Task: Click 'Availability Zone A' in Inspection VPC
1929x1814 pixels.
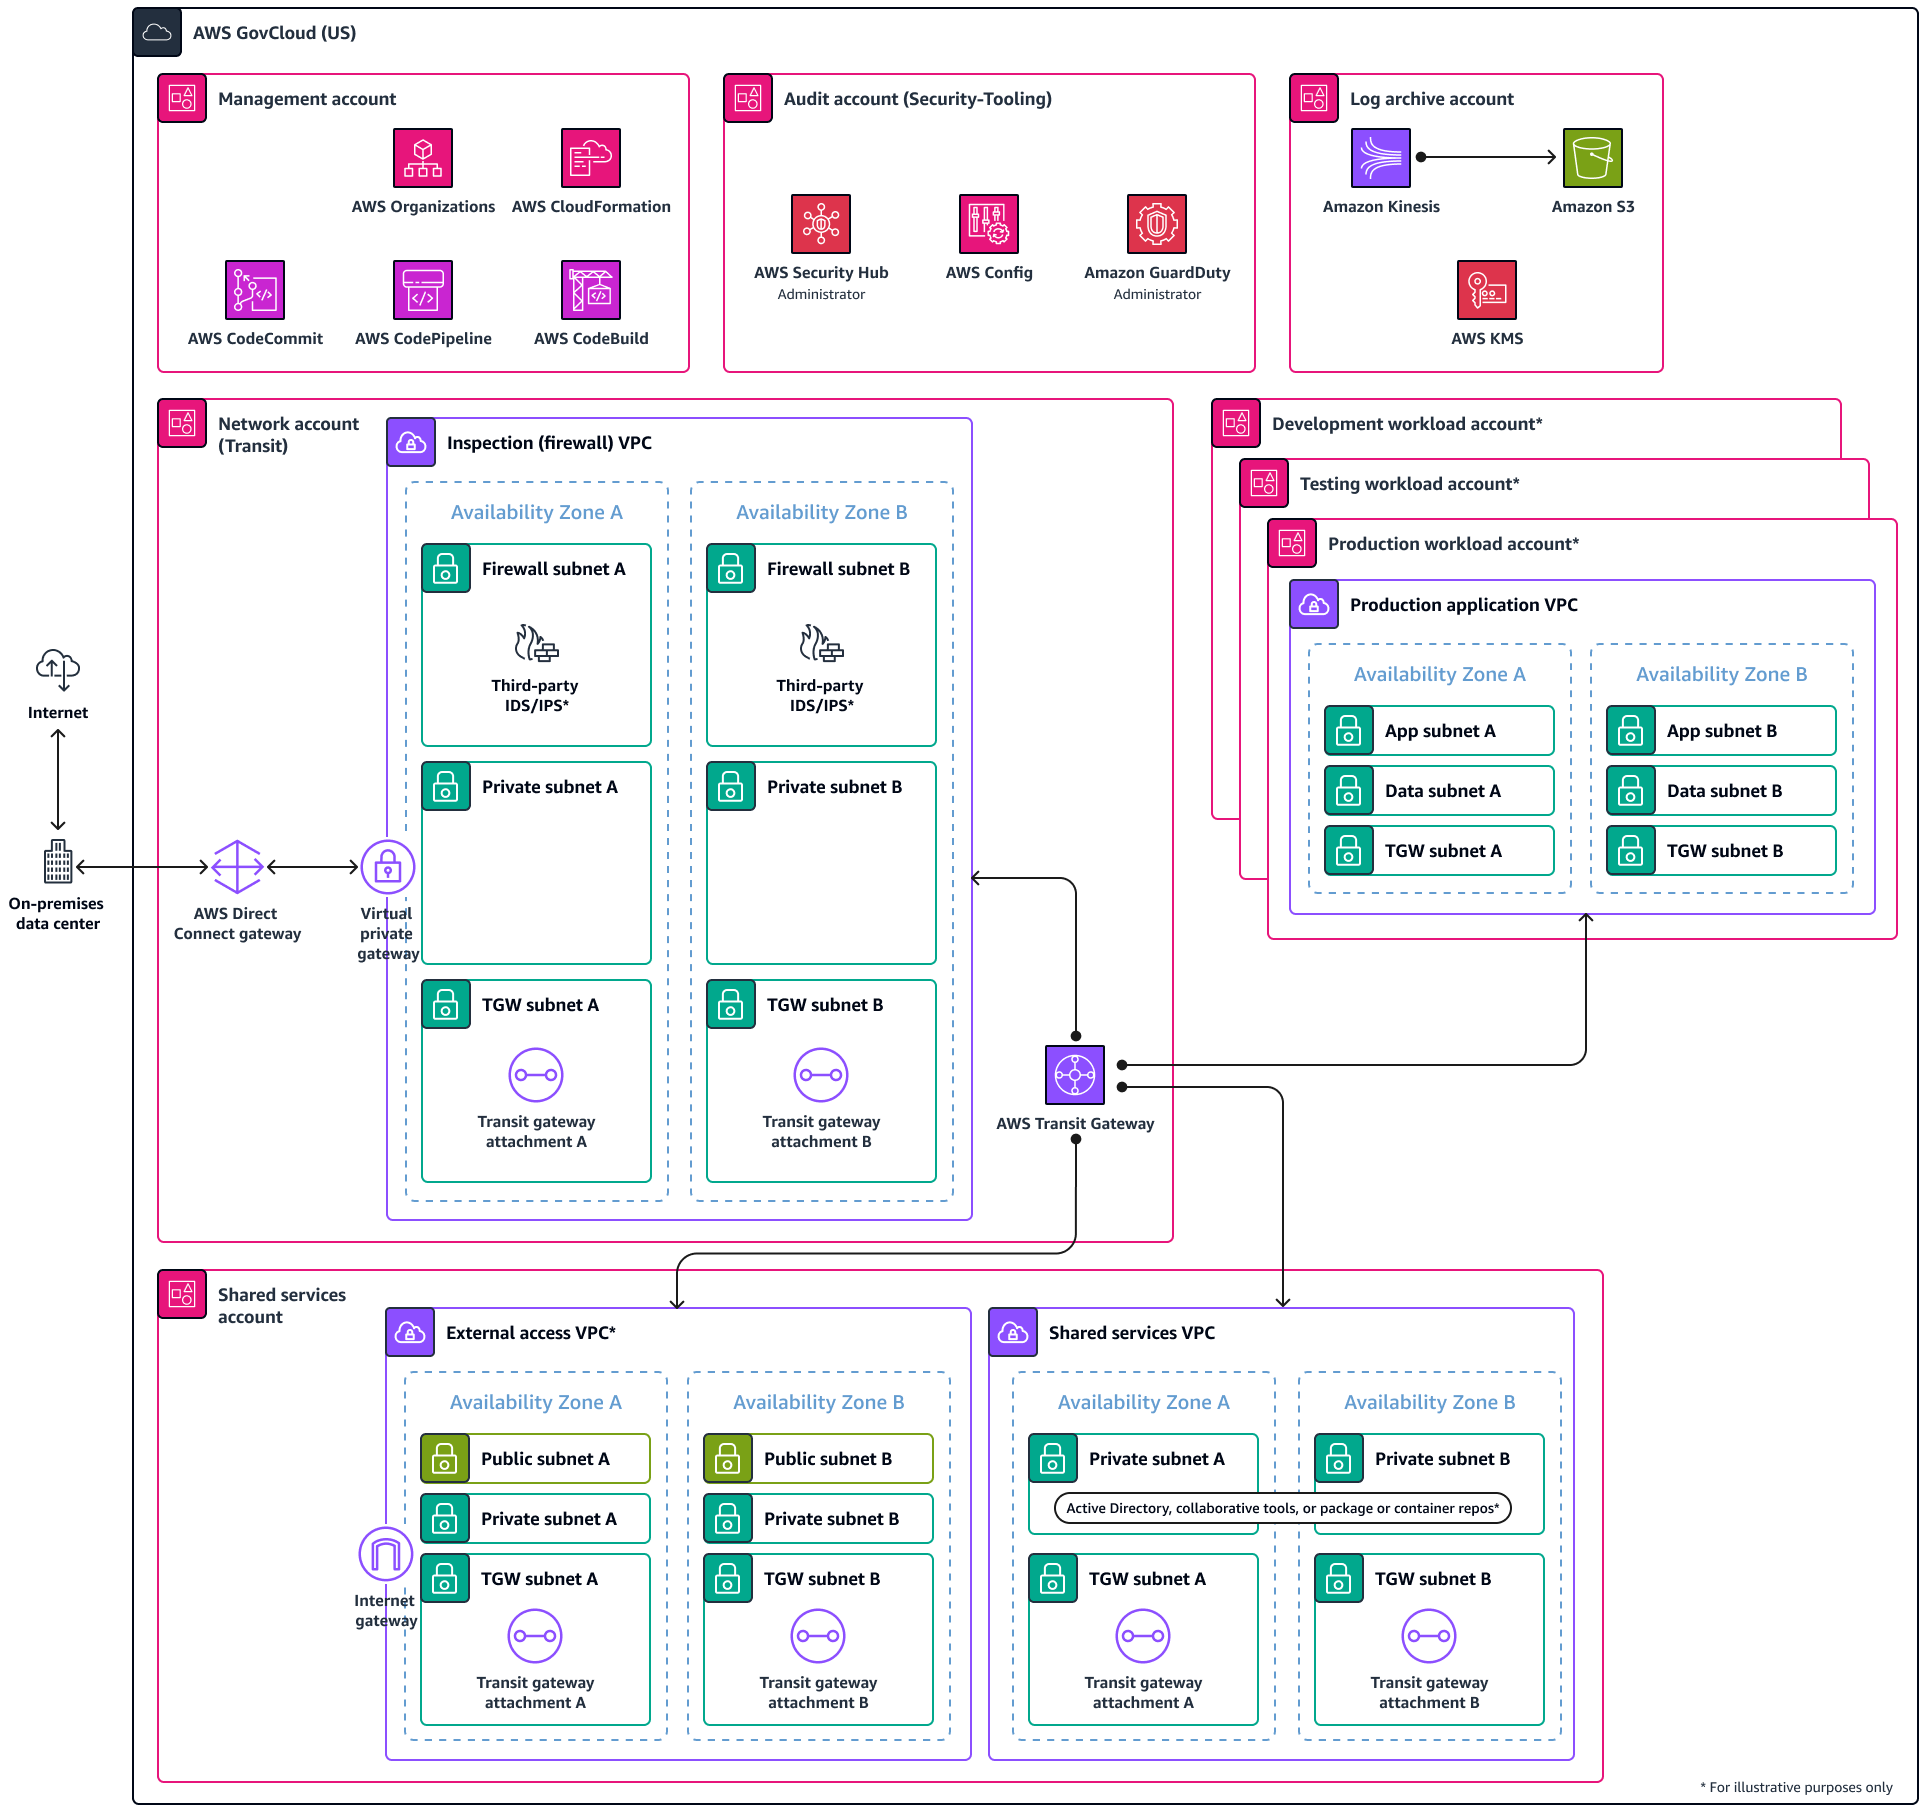Action: 537,512
